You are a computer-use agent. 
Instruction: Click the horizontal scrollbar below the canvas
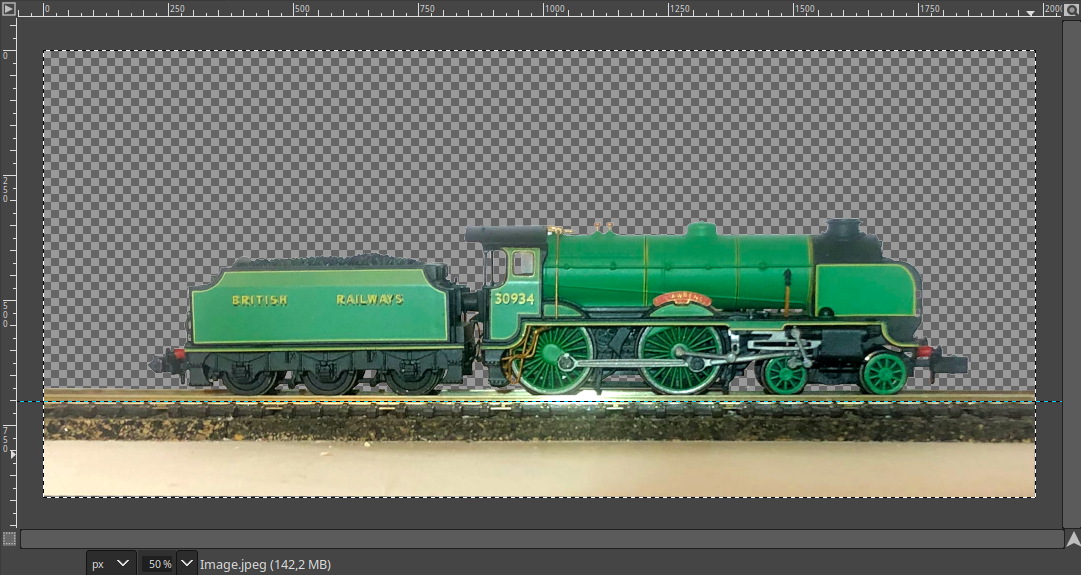pos(542,538)
